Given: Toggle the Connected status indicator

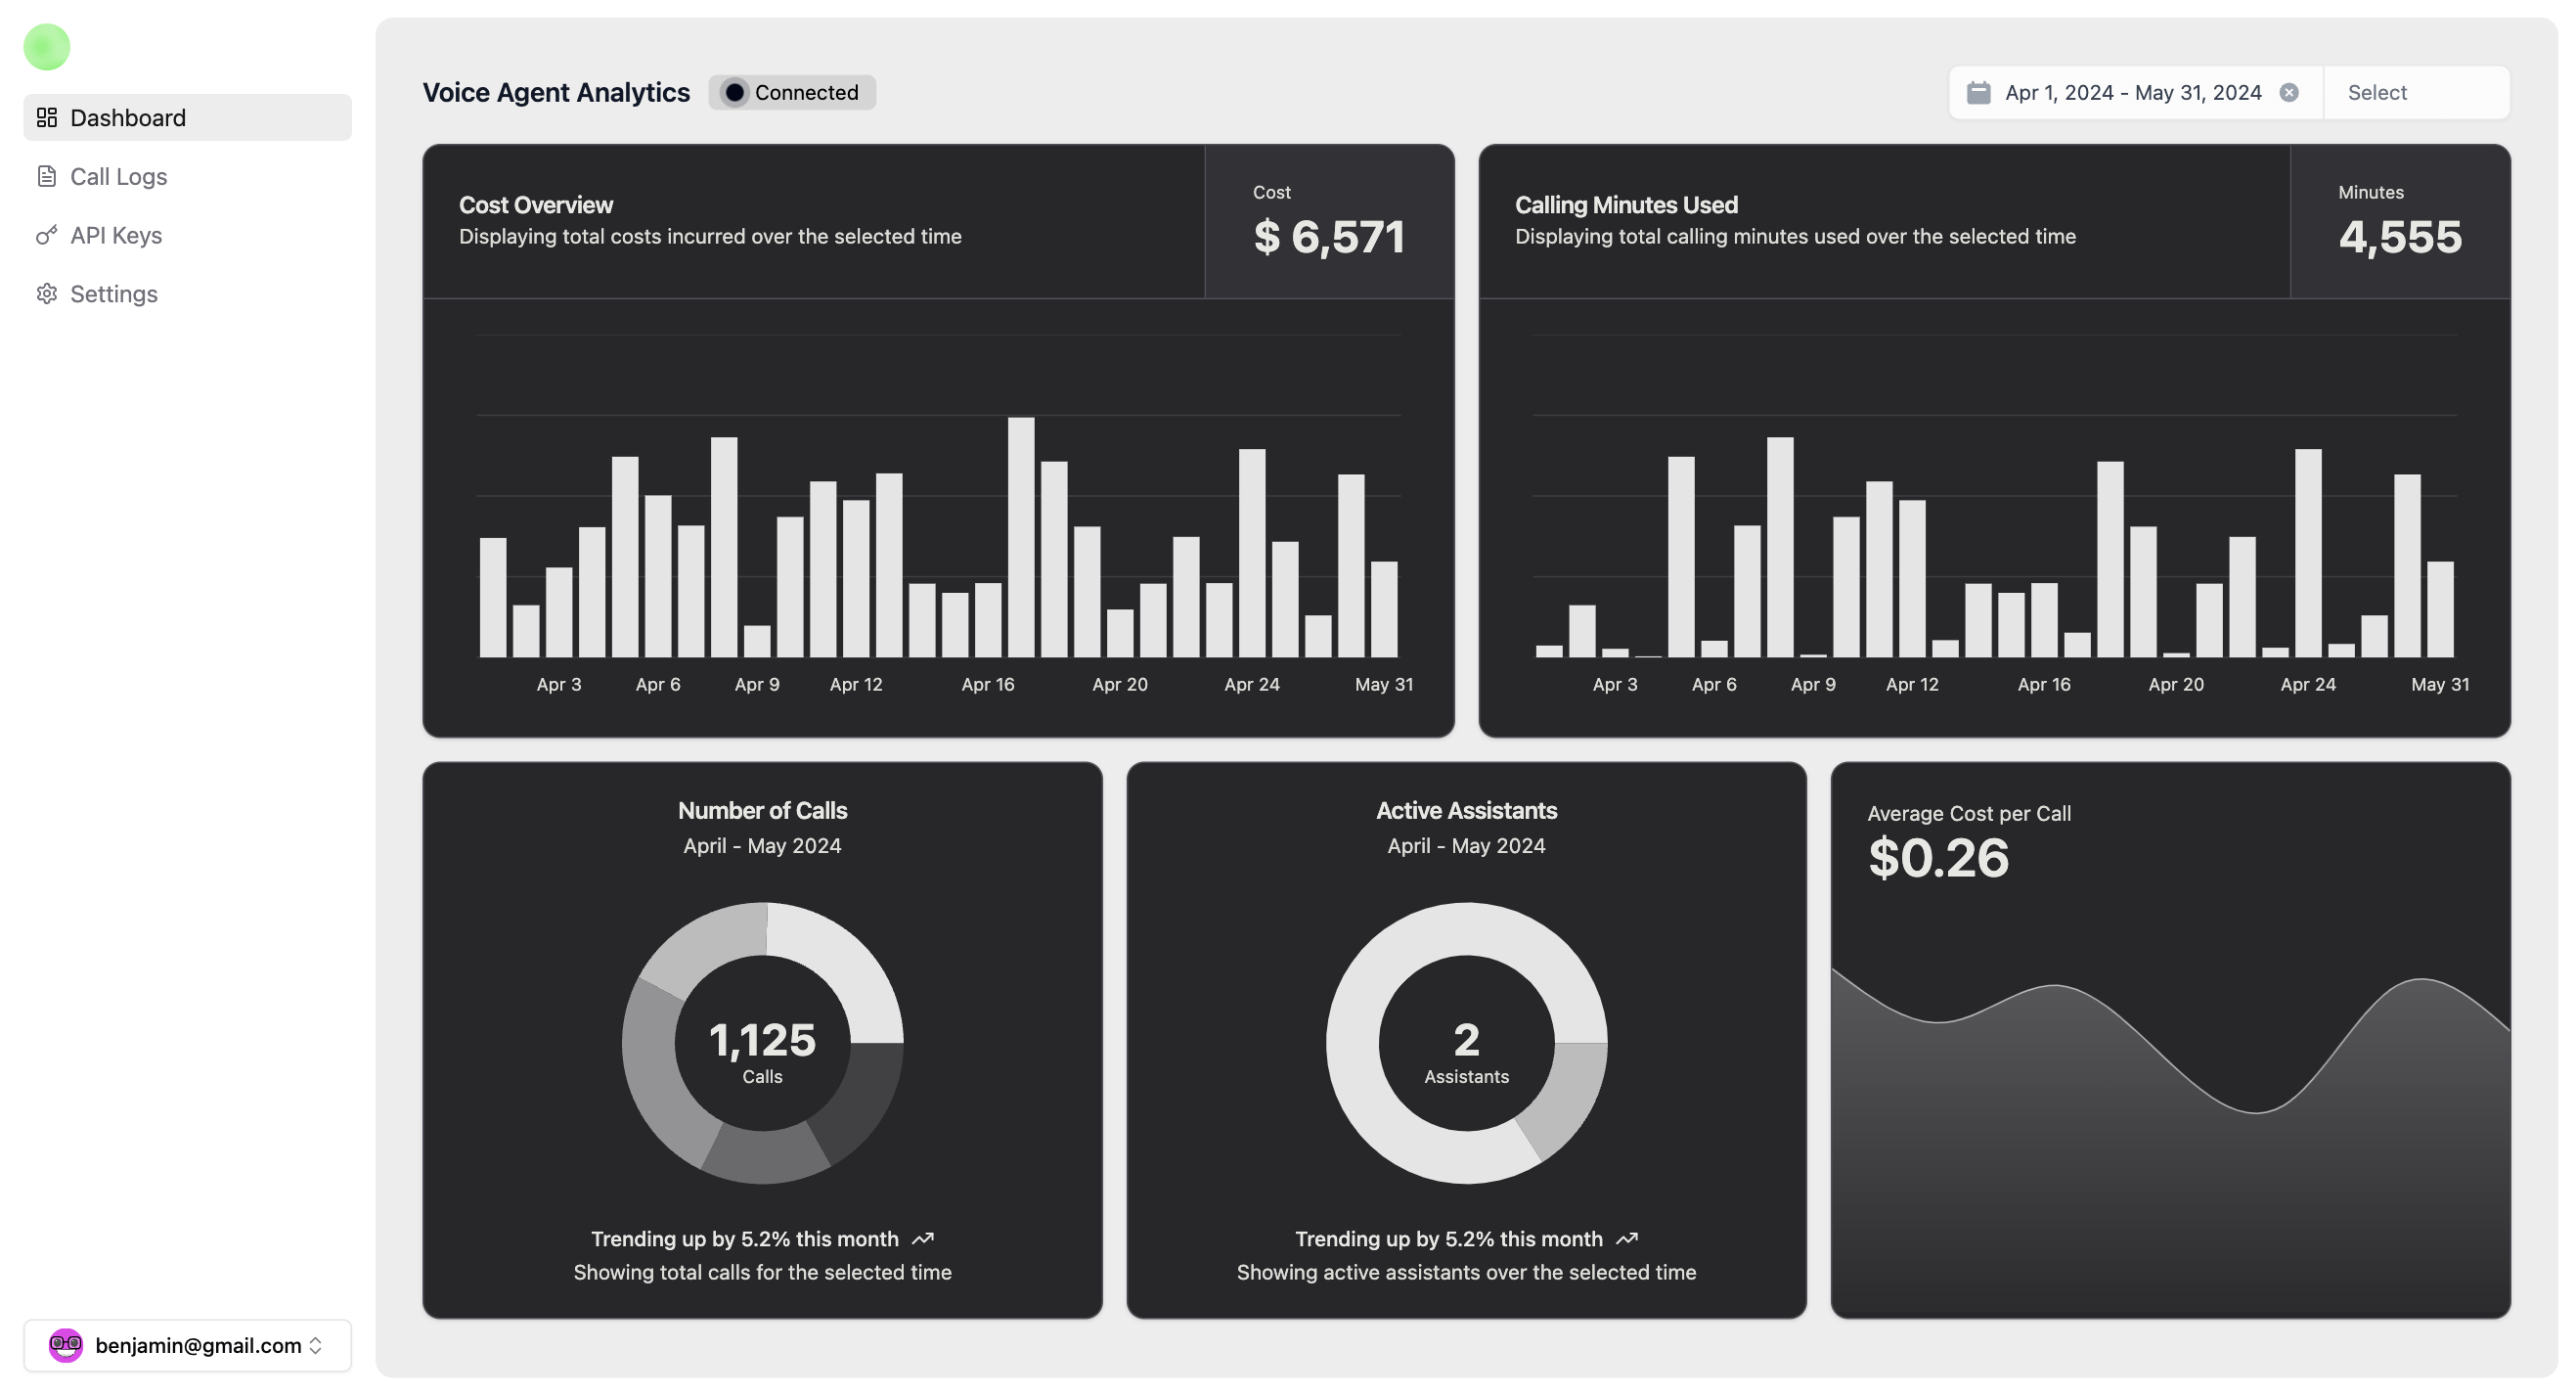Looking at the screenshot, I should pyautogui.click(x=737, y=92).
